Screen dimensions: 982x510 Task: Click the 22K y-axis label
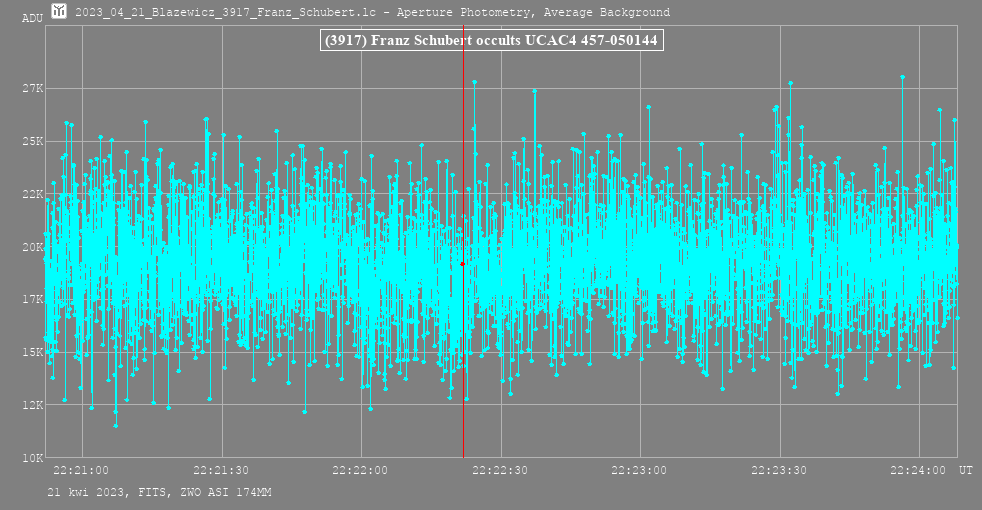tap(33, 194)
